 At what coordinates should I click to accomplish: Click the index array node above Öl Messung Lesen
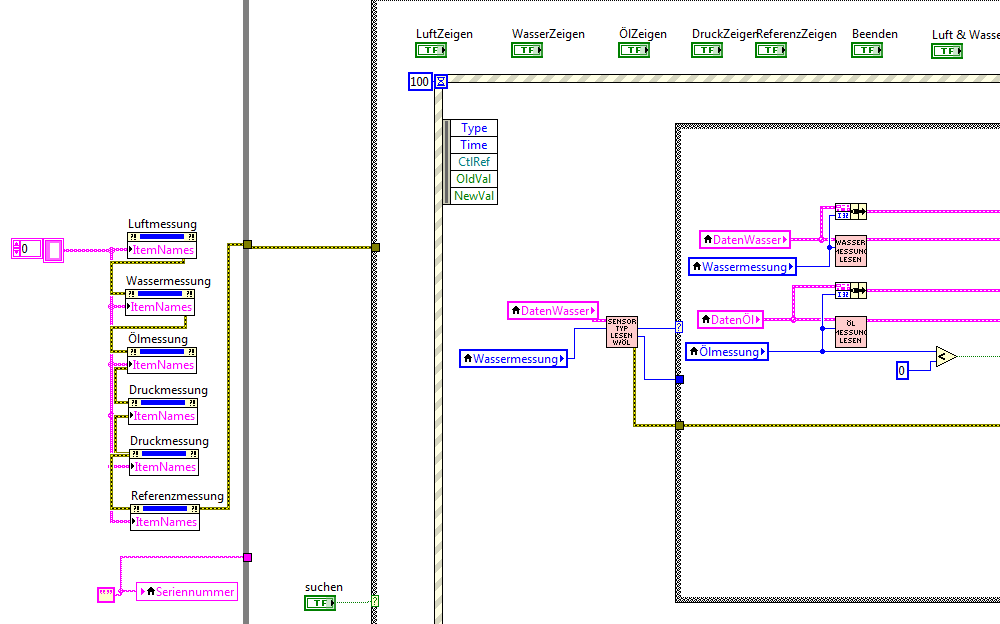(x=851, y=291)
